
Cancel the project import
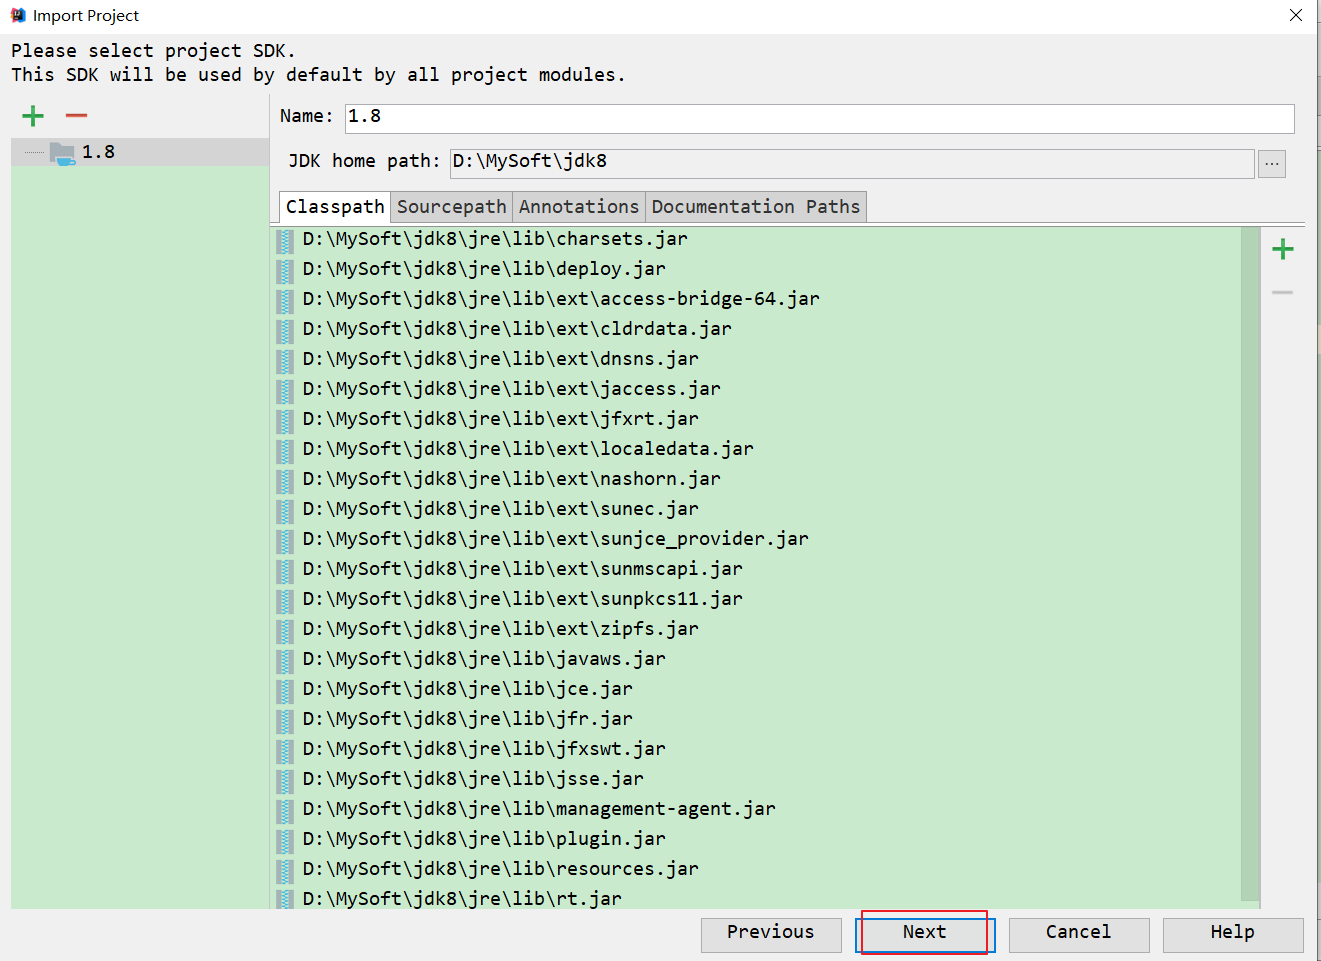(x=1078, y=933)
